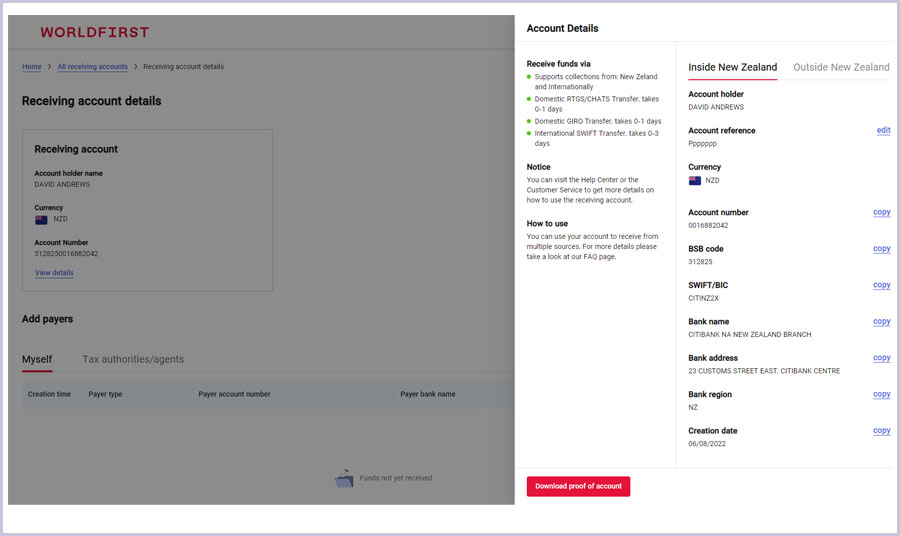Image resolution: width=900 pixels, height=536 pixels.
Task: Click the New Zealand flag under Currency in panel
Action: tap(695, 181)
